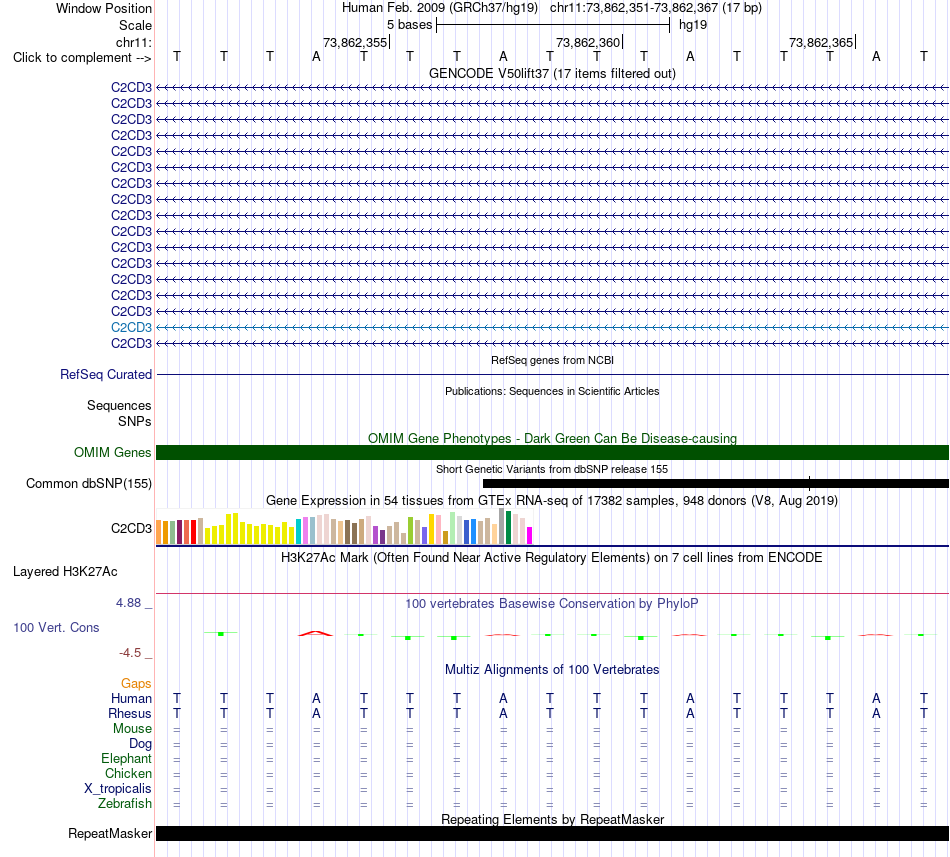Viewport: 950px width, 857px height.
Task: Click position marker 73,862,360 on ruler
Action: (588, 42)
